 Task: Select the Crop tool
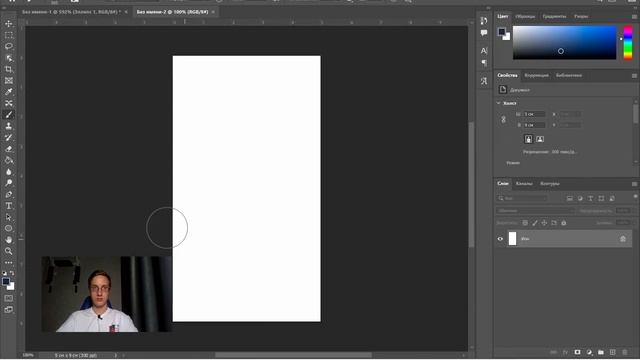9,69
